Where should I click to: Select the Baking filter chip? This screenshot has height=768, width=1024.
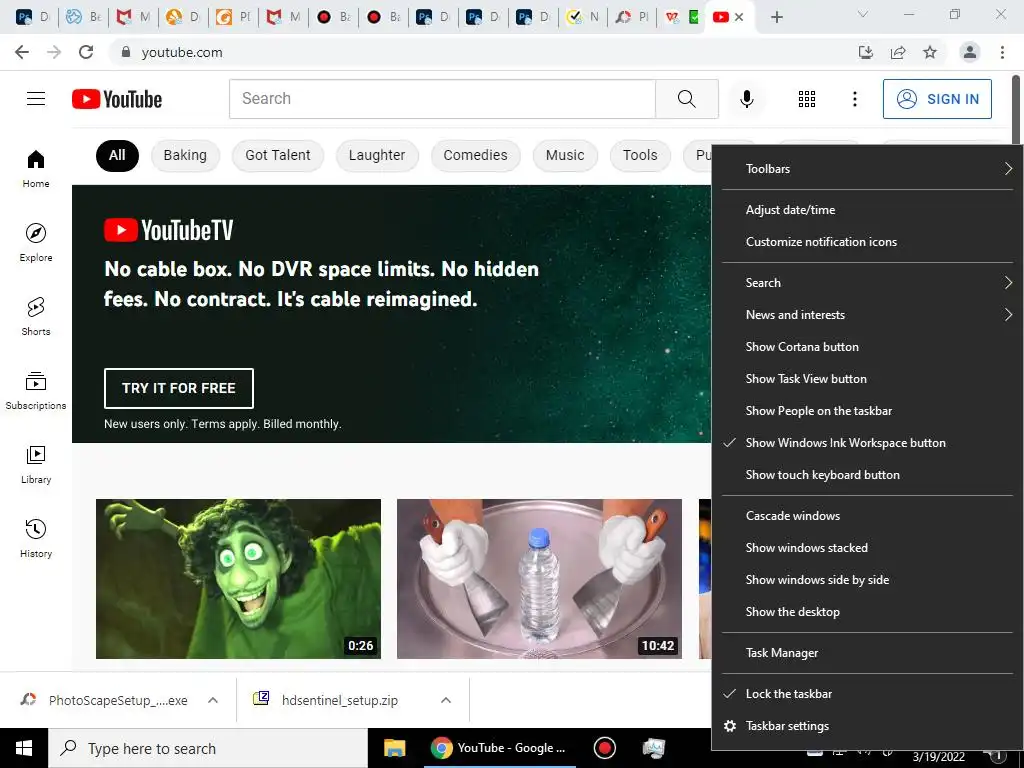[x=185, y=155]
